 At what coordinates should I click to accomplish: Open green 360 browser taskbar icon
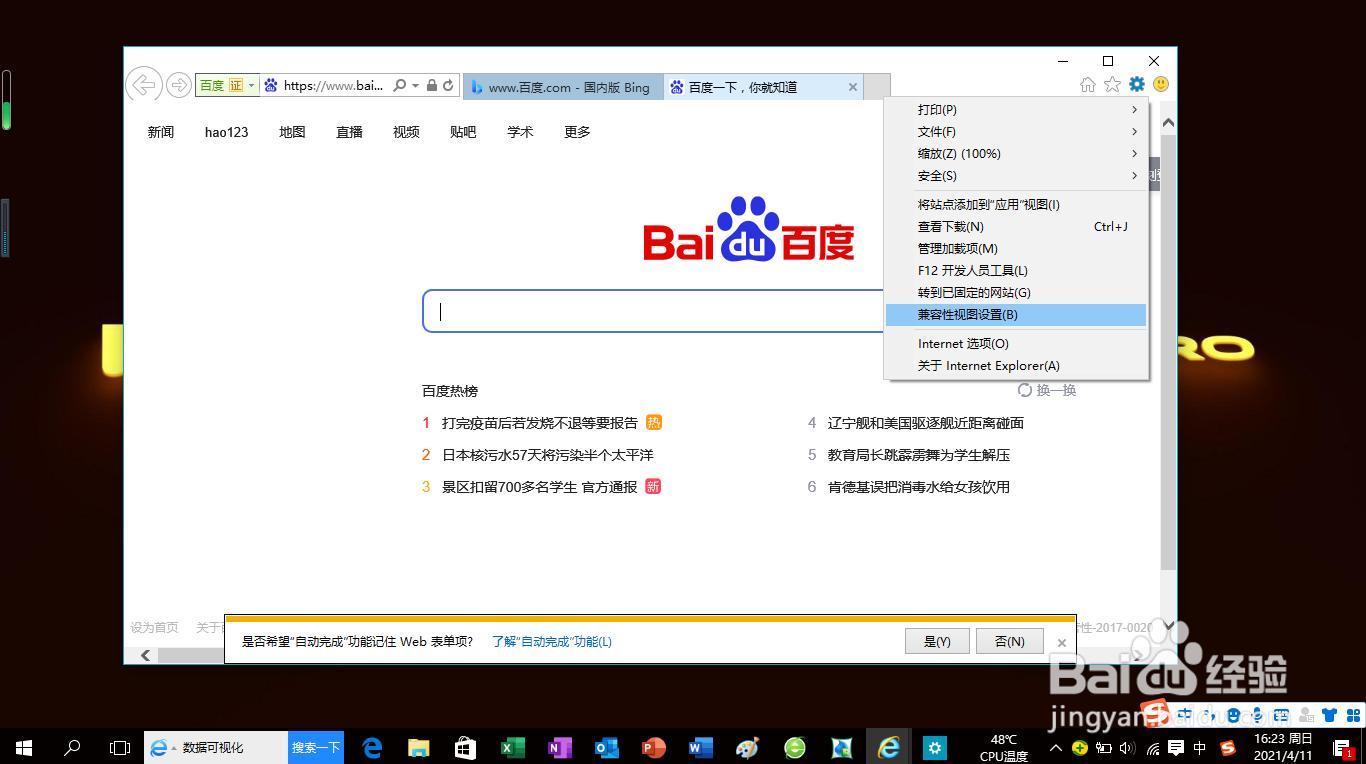click(794, 747)
